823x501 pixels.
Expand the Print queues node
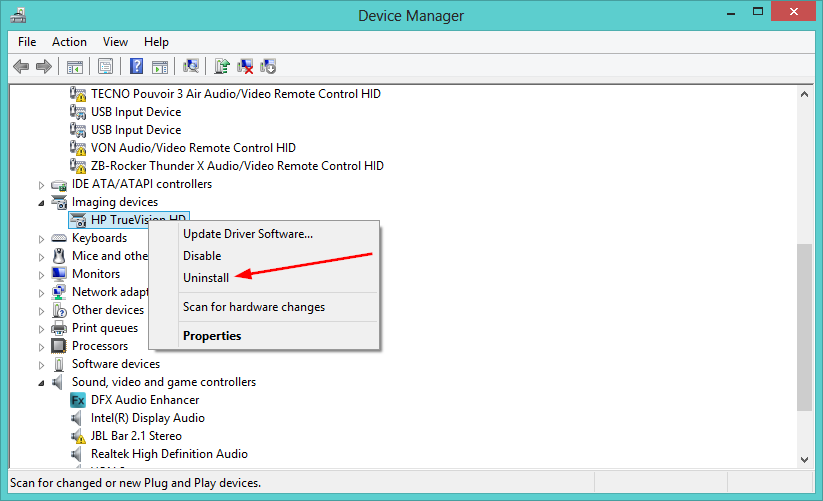pyautogui.click(x=41, y=329)
